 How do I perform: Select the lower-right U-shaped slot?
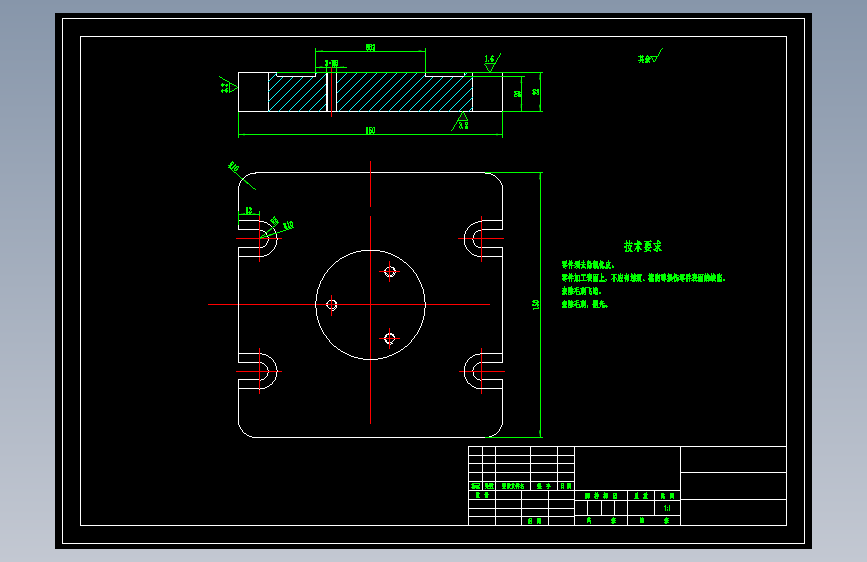[x=483, y=371]
